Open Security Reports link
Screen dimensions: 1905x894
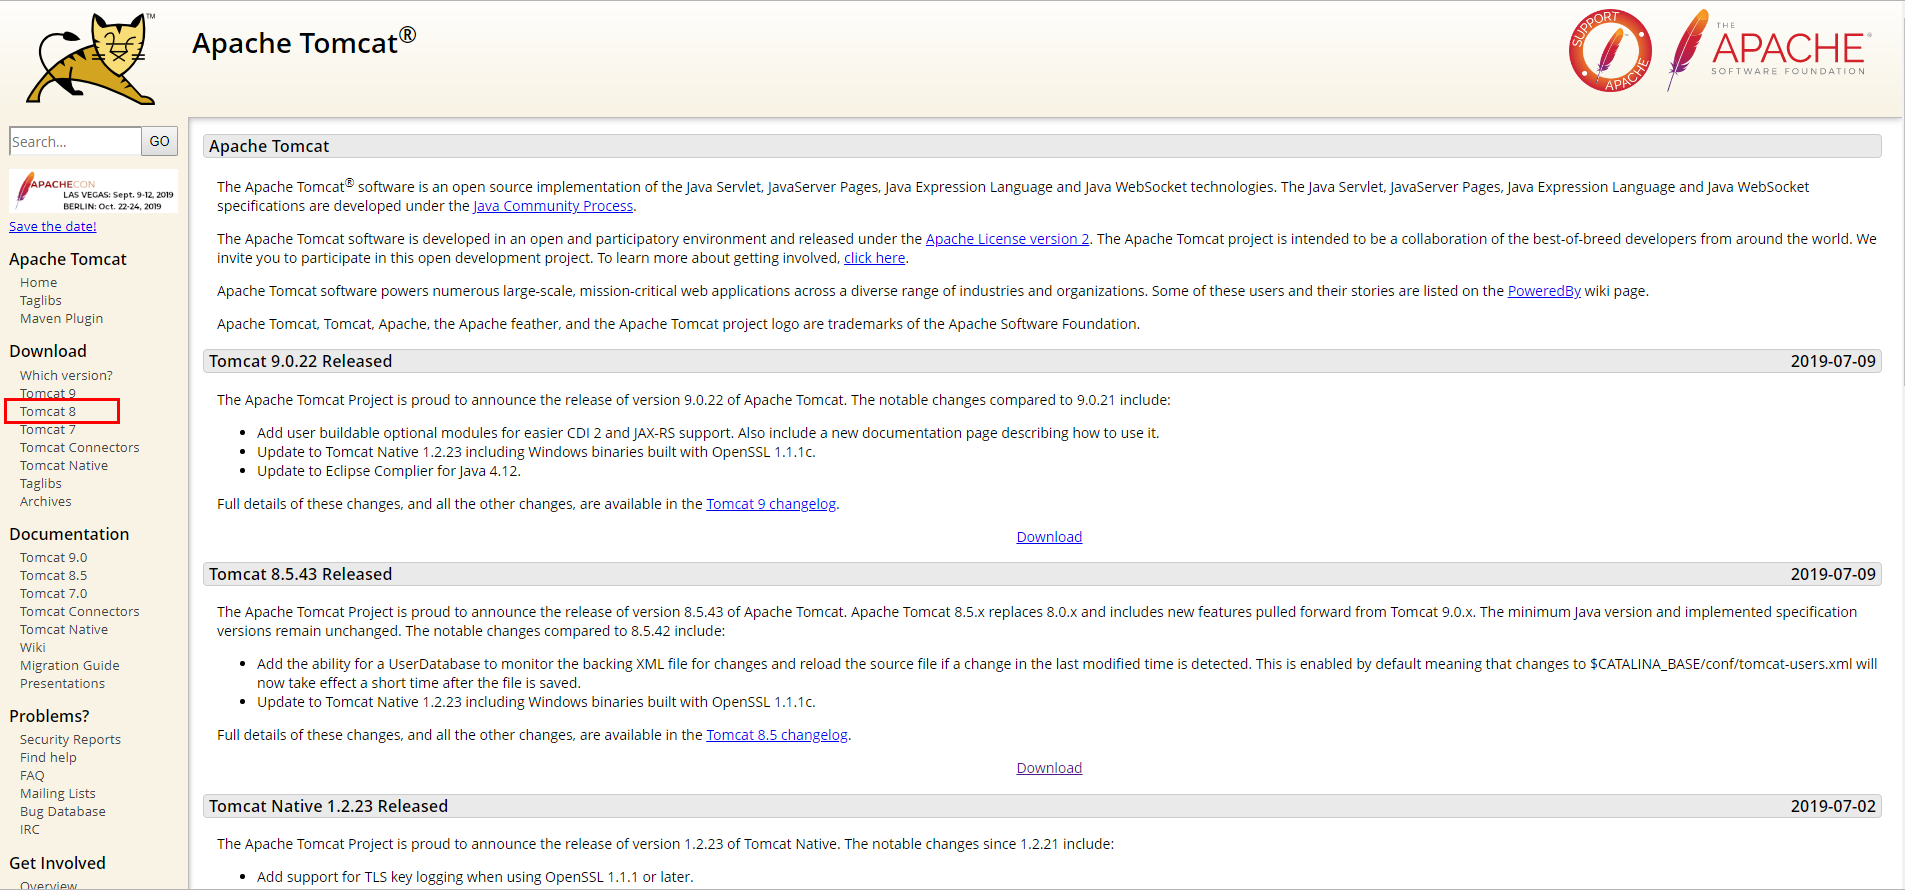70,740
